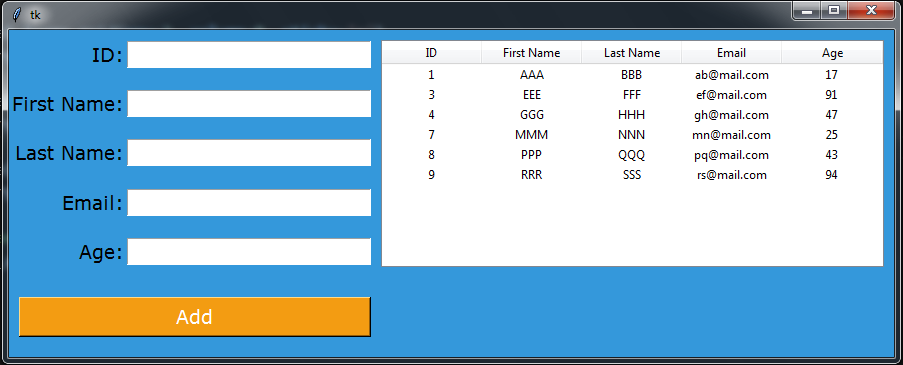Maximize the tk window
Viewport: 903px width, 365px height.
pos(834,10)
